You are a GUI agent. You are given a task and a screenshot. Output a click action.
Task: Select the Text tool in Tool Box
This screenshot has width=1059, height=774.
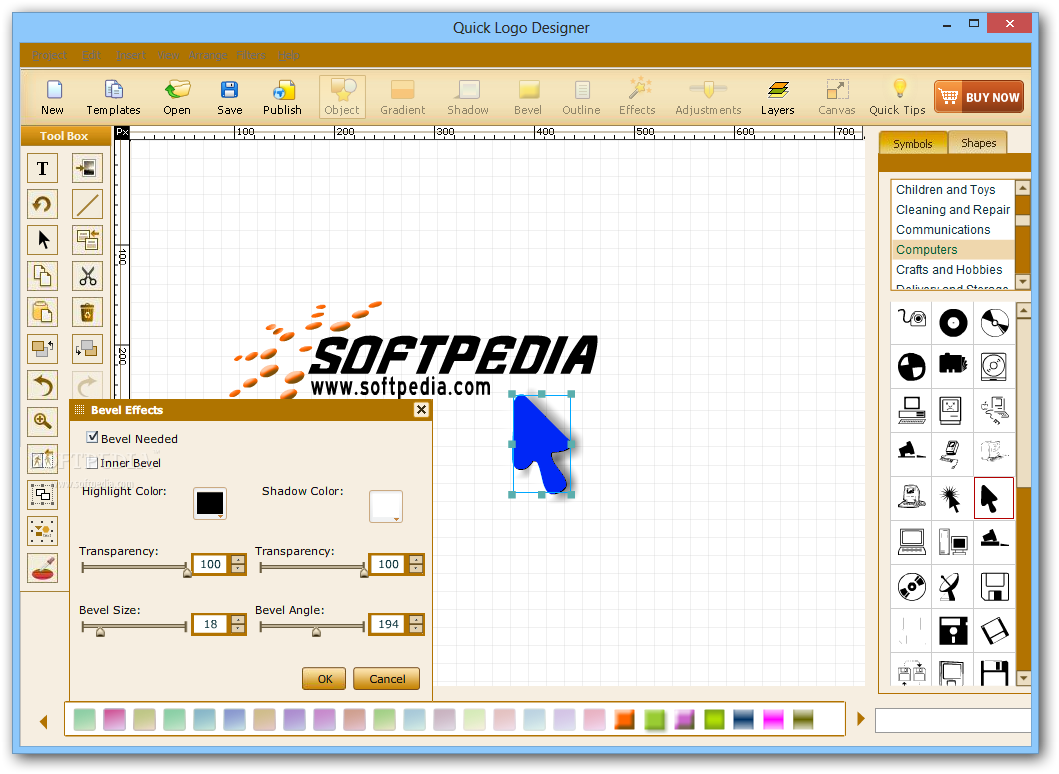coord(43,168)
